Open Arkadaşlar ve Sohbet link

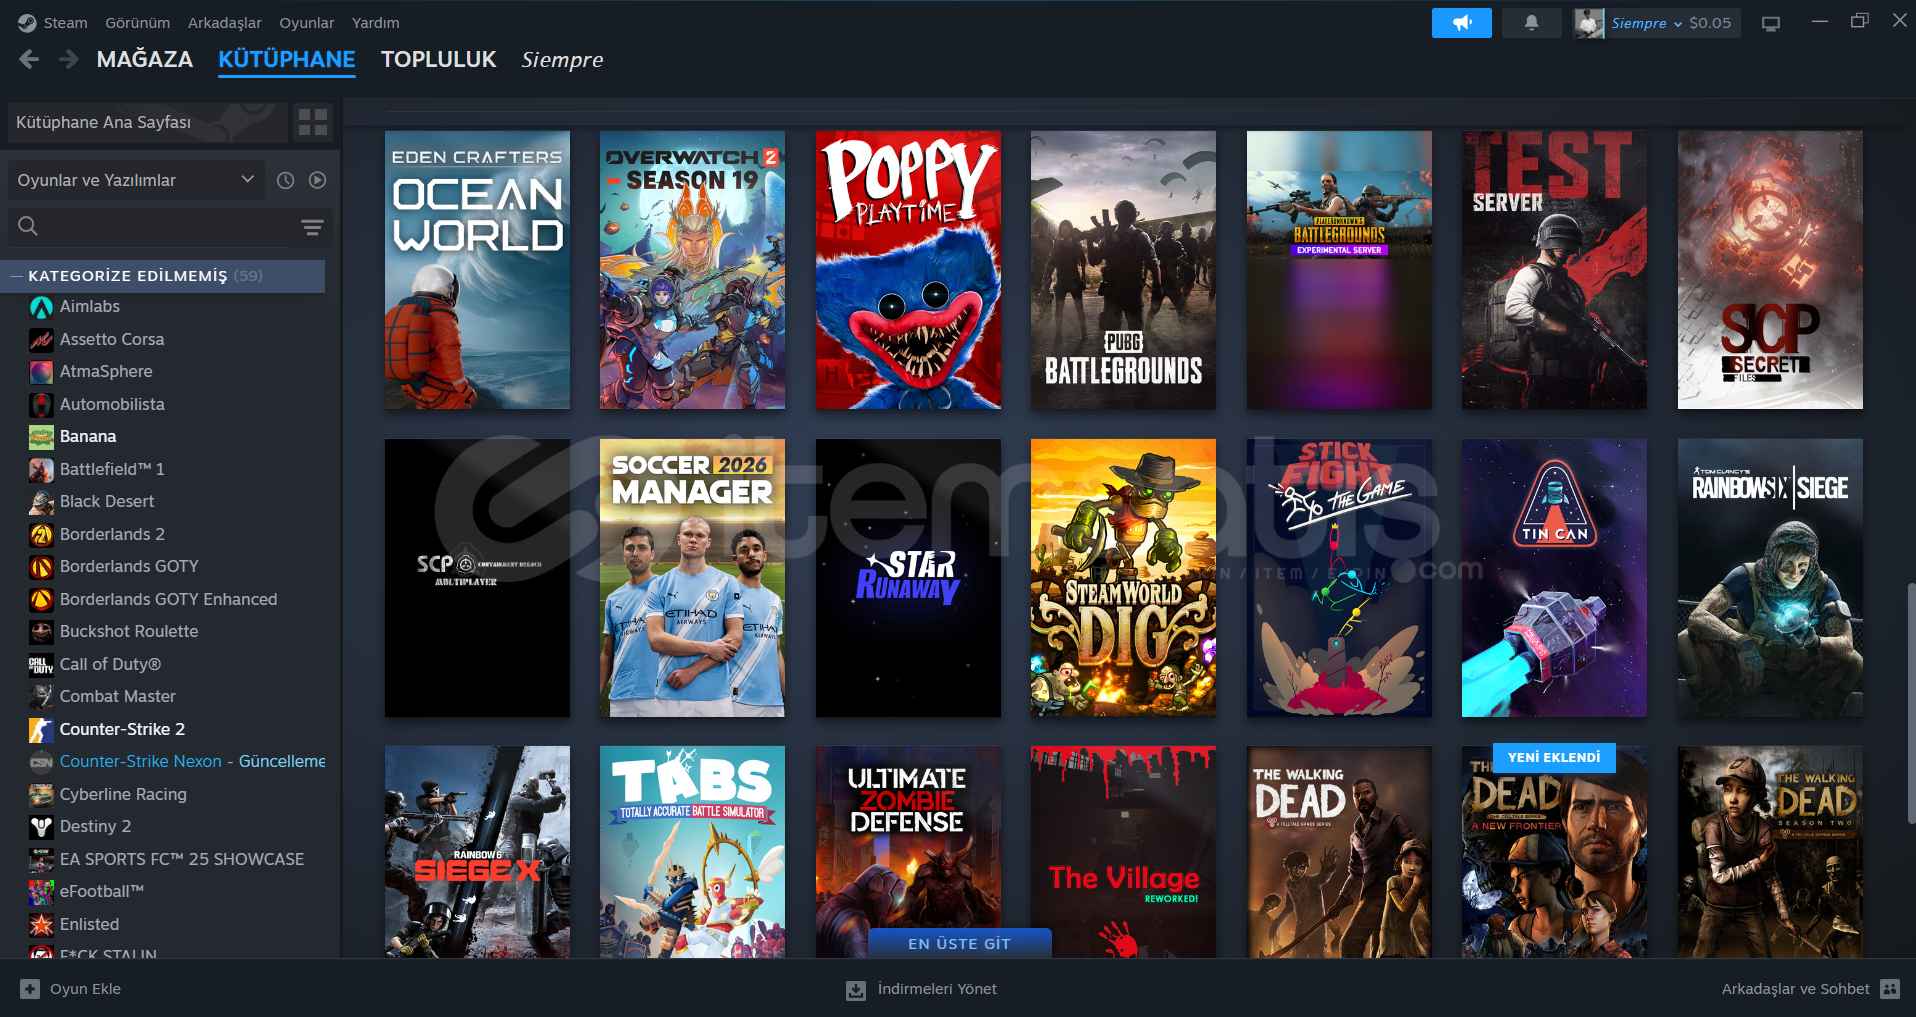pos(1796,989)
